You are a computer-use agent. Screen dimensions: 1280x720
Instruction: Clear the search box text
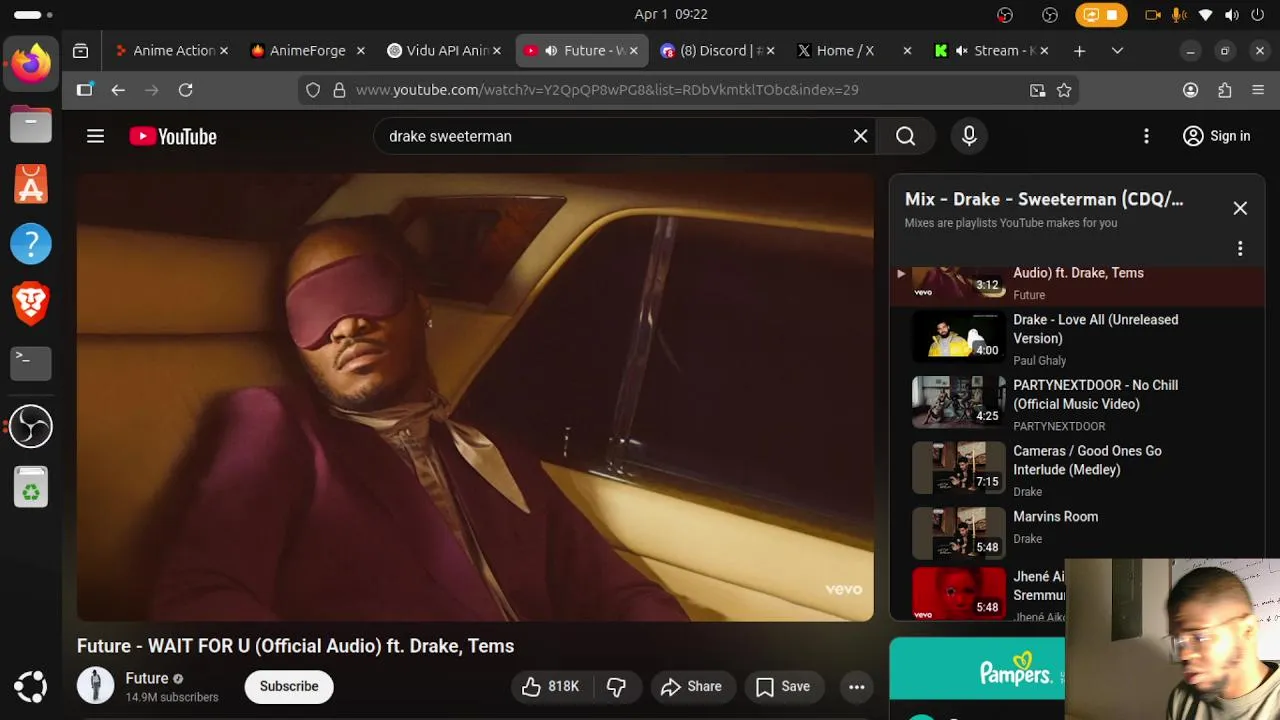pos(860,136)
